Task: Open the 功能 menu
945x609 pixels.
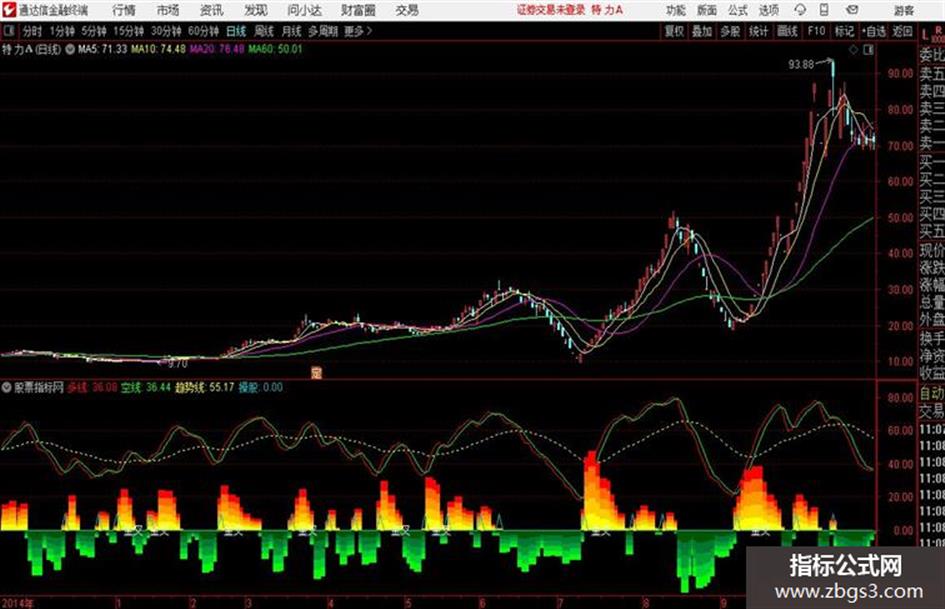Action: (x=676, y=10)
